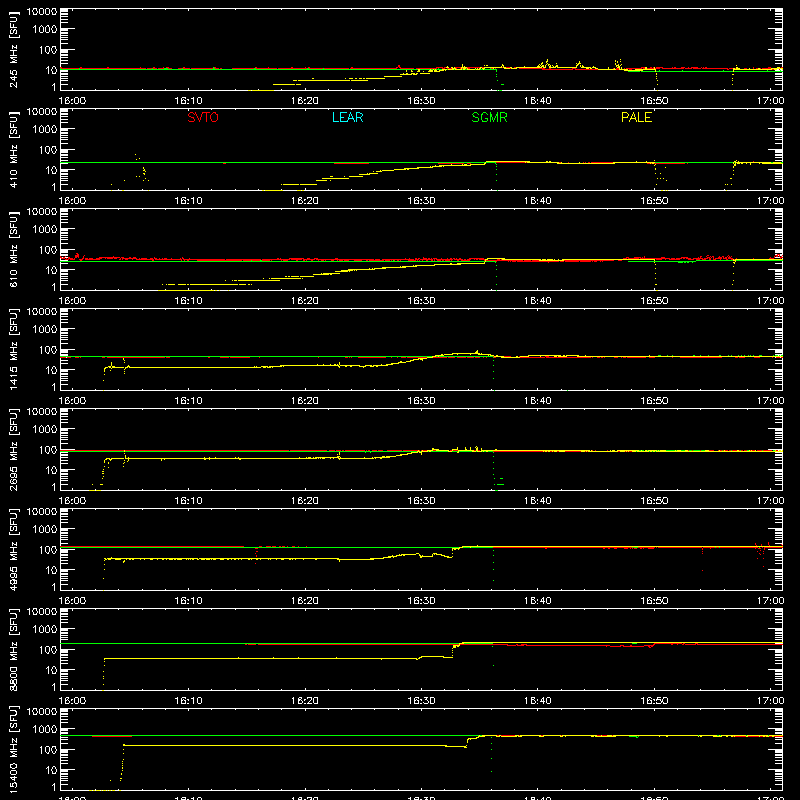Click the 10000 tick value on 8800 MHz axis
The image size is (800, 800).
click(x=42, y=612)
